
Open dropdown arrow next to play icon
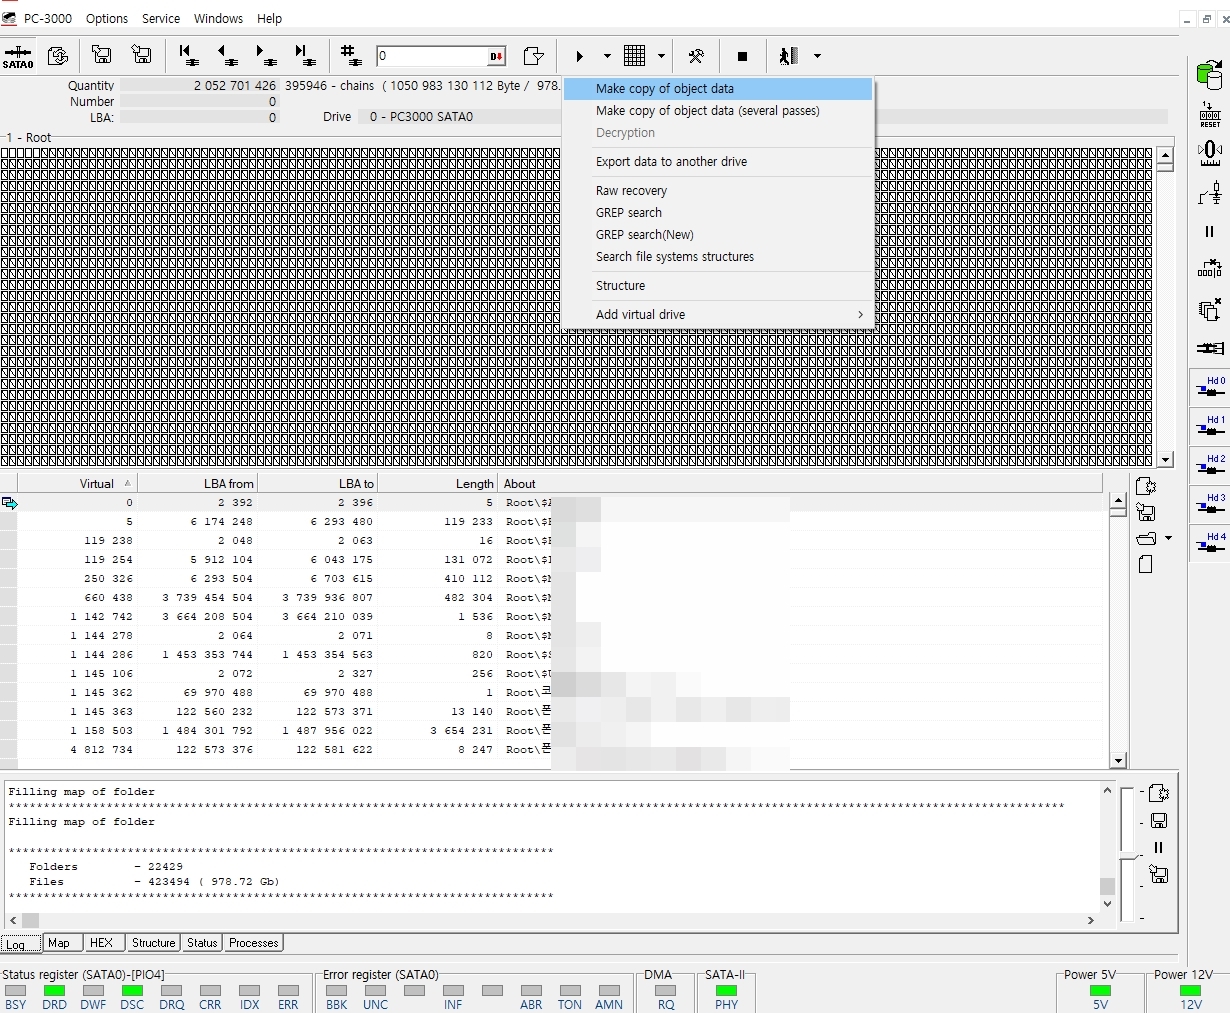click(x=607, y=56)
